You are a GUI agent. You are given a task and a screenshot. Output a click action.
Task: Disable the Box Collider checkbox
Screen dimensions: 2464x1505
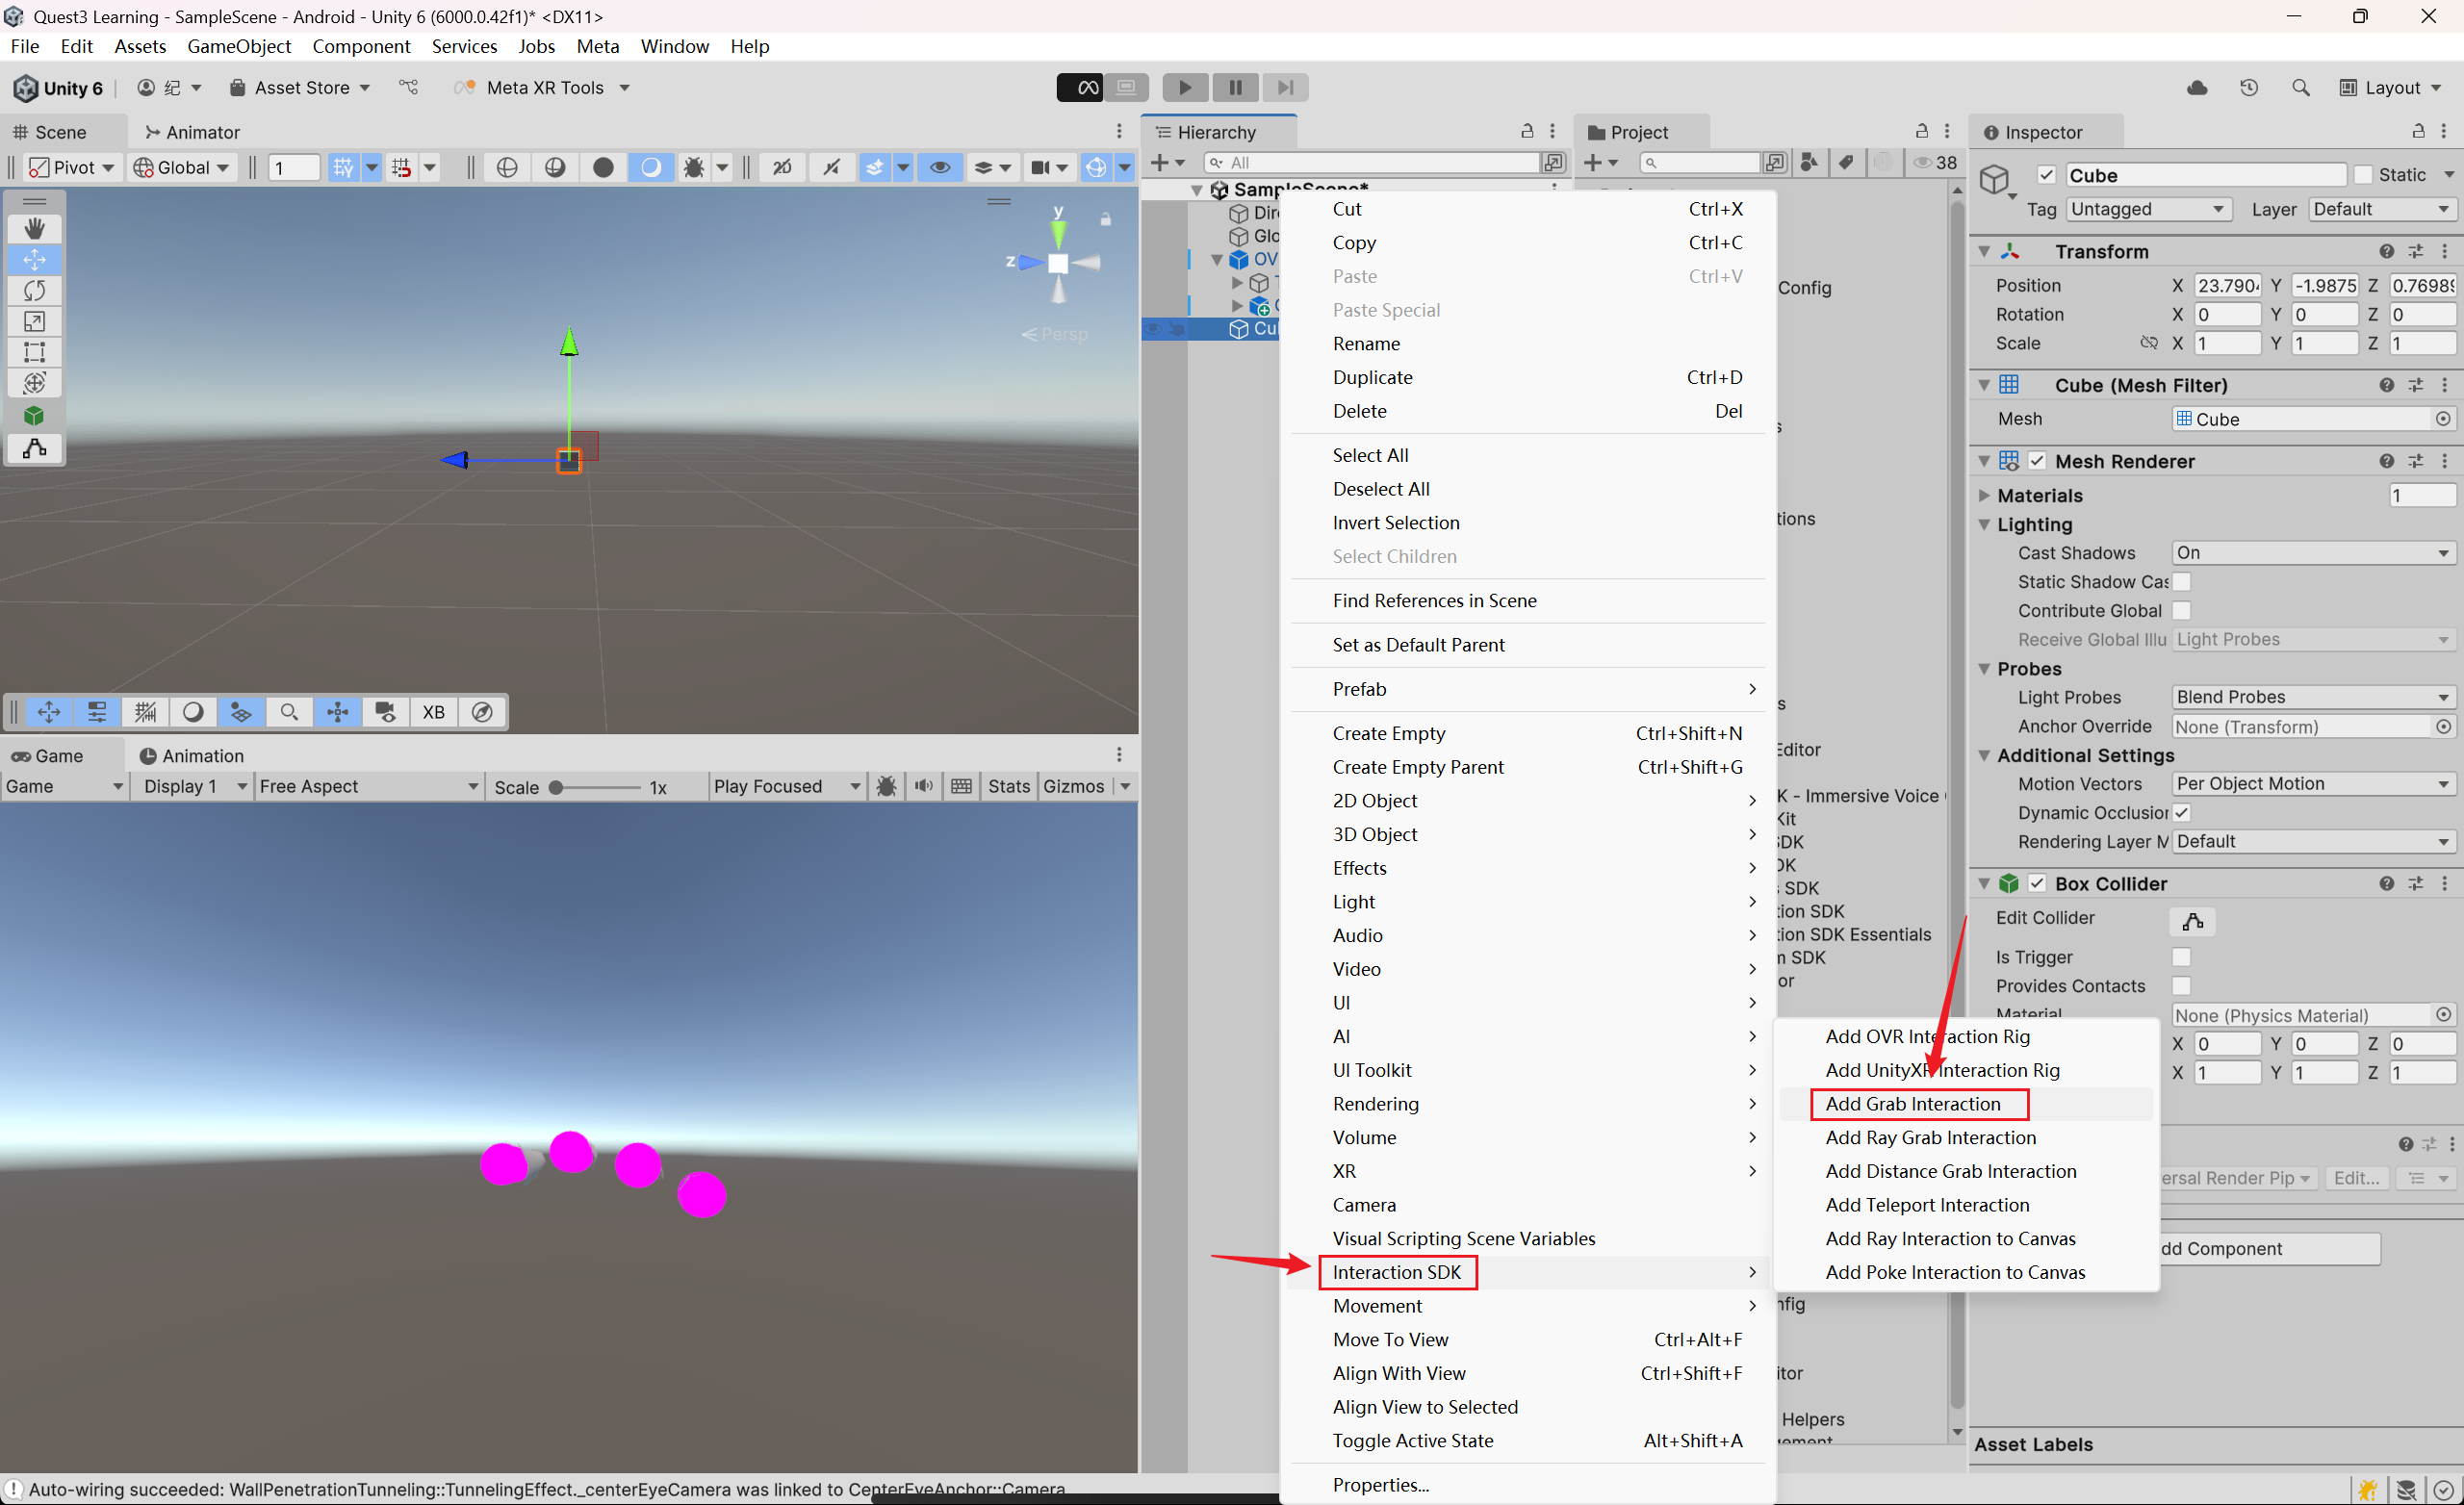click(2037, 884)
